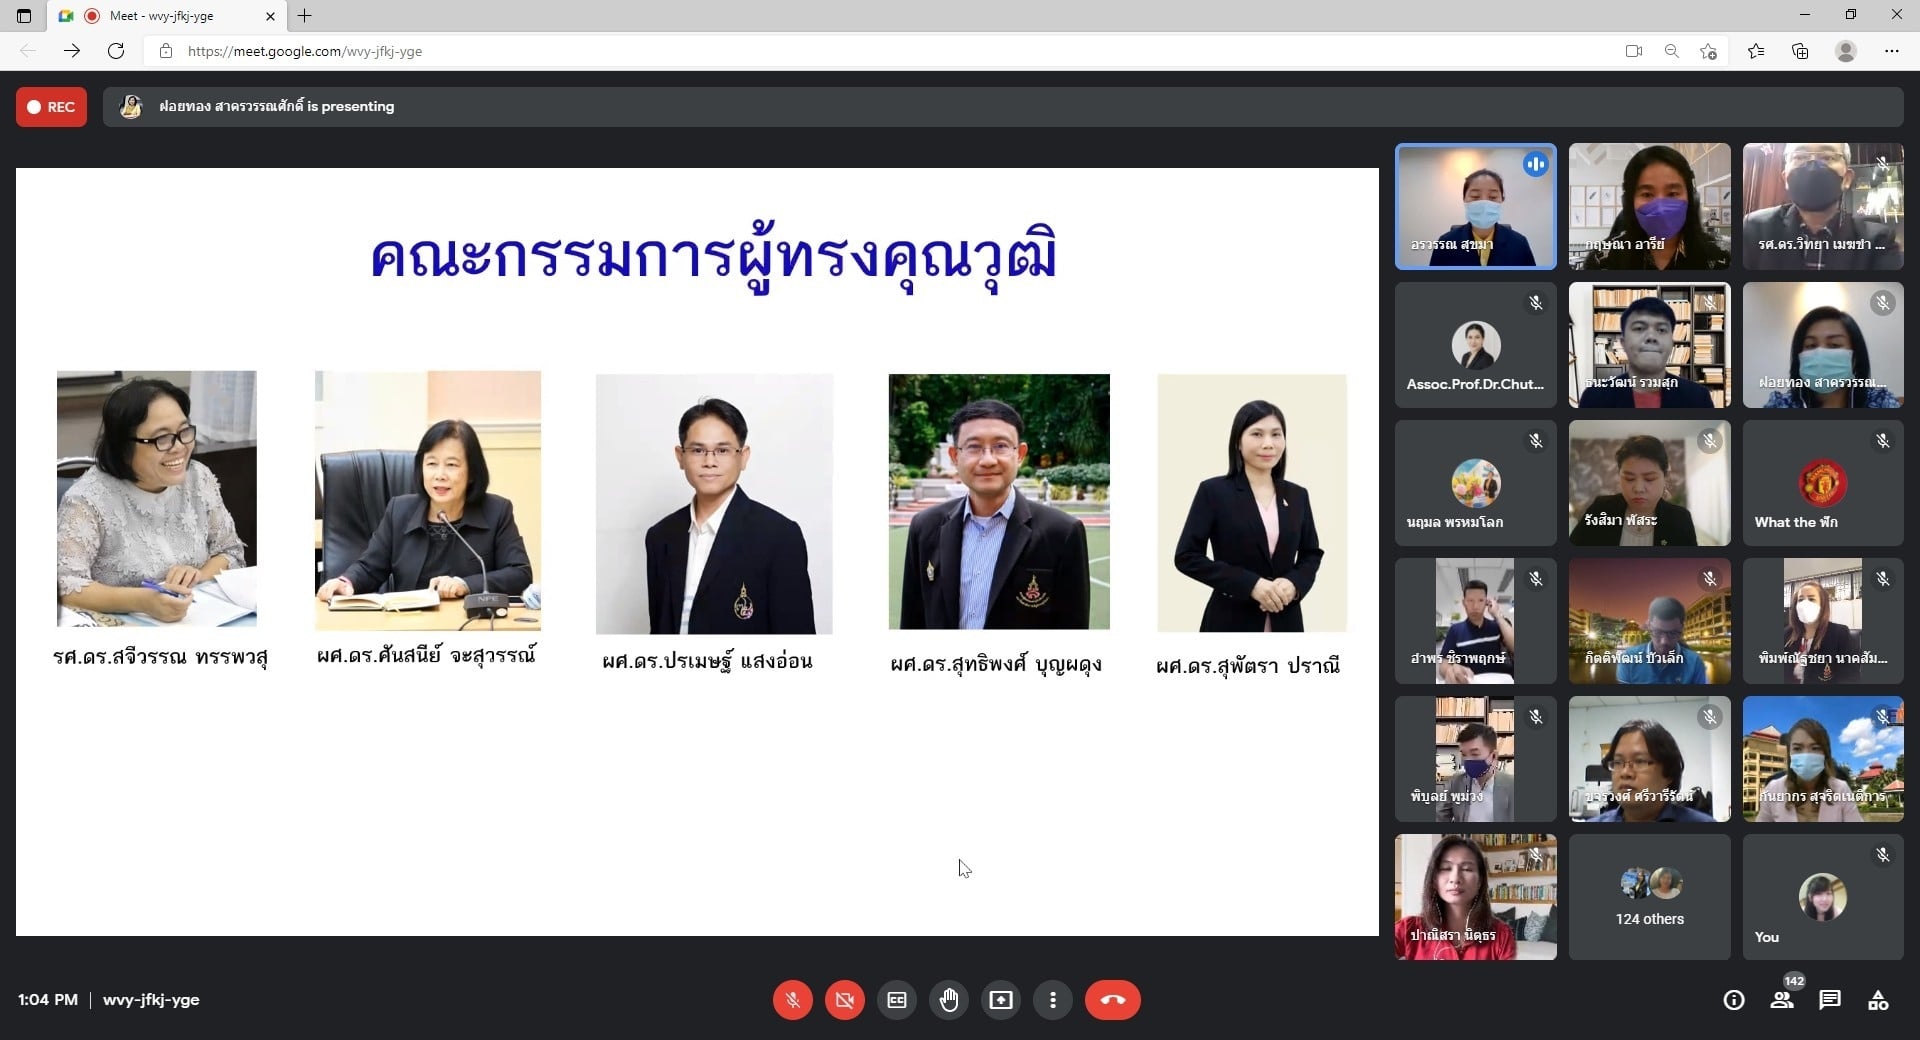Click the What the ฟัก participant tile
Viewport: 1920px width, 1040px height.
[x=1822, y=483]
